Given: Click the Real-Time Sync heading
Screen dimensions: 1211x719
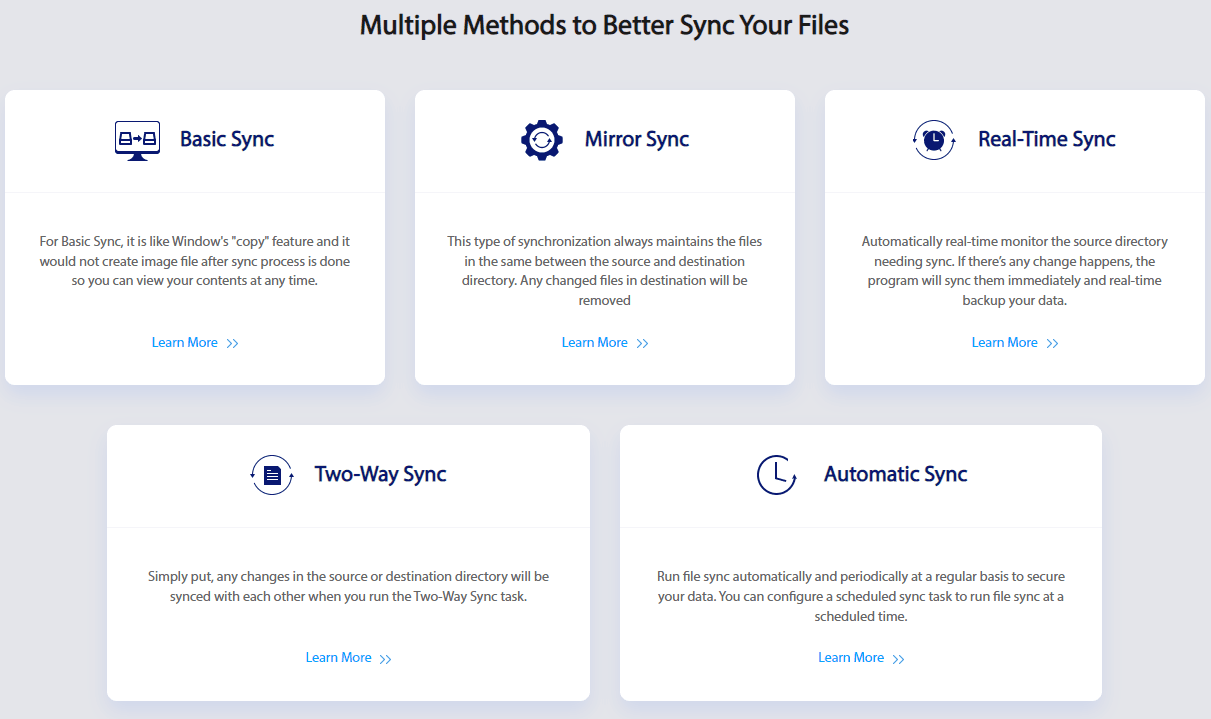Looking at the screenshot, I should coord(1047,140).
